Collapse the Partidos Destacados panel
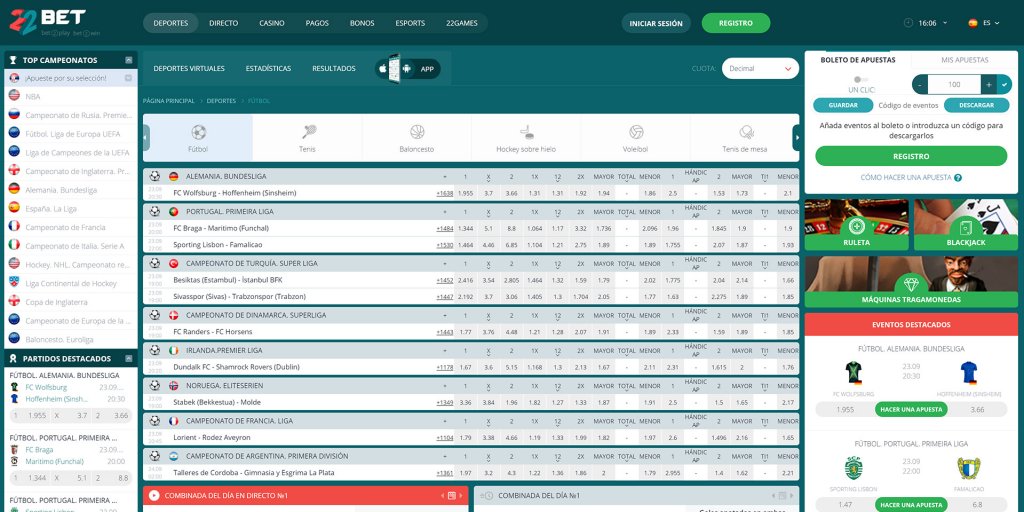The height and width of the screenshot is (512, 1024). (129, 359)
